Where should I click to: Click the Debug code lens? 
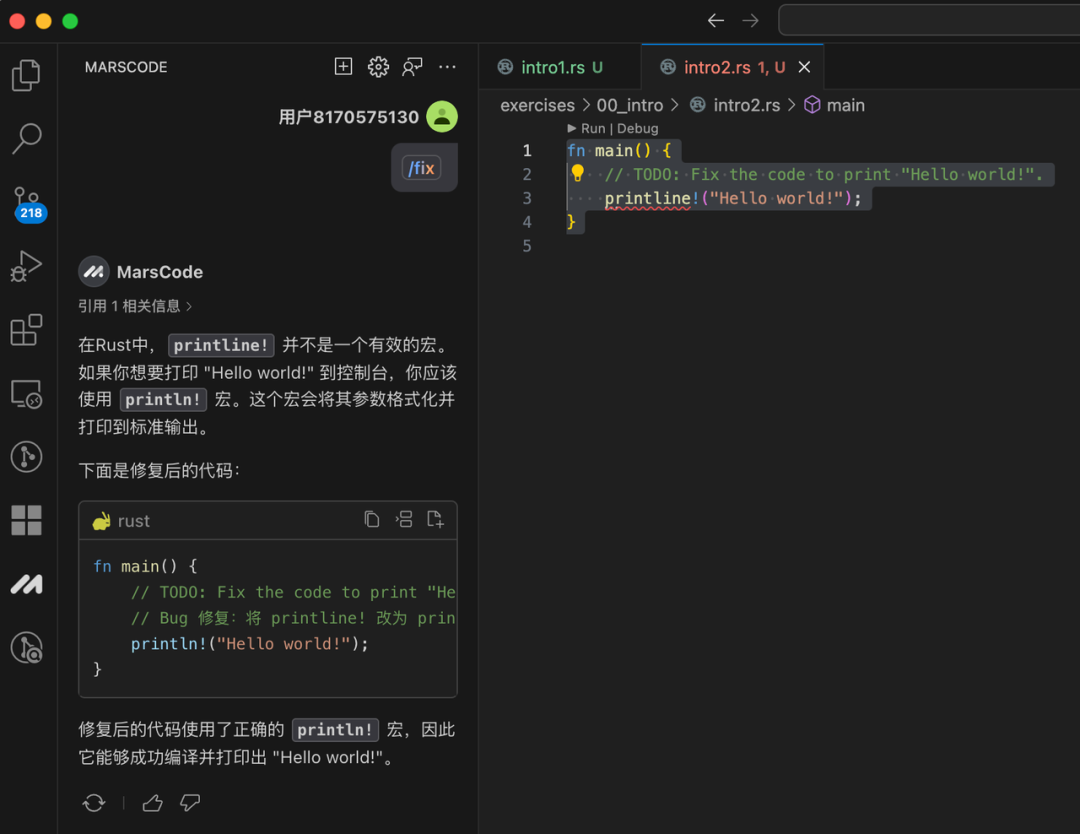click(x=638, y=128)
